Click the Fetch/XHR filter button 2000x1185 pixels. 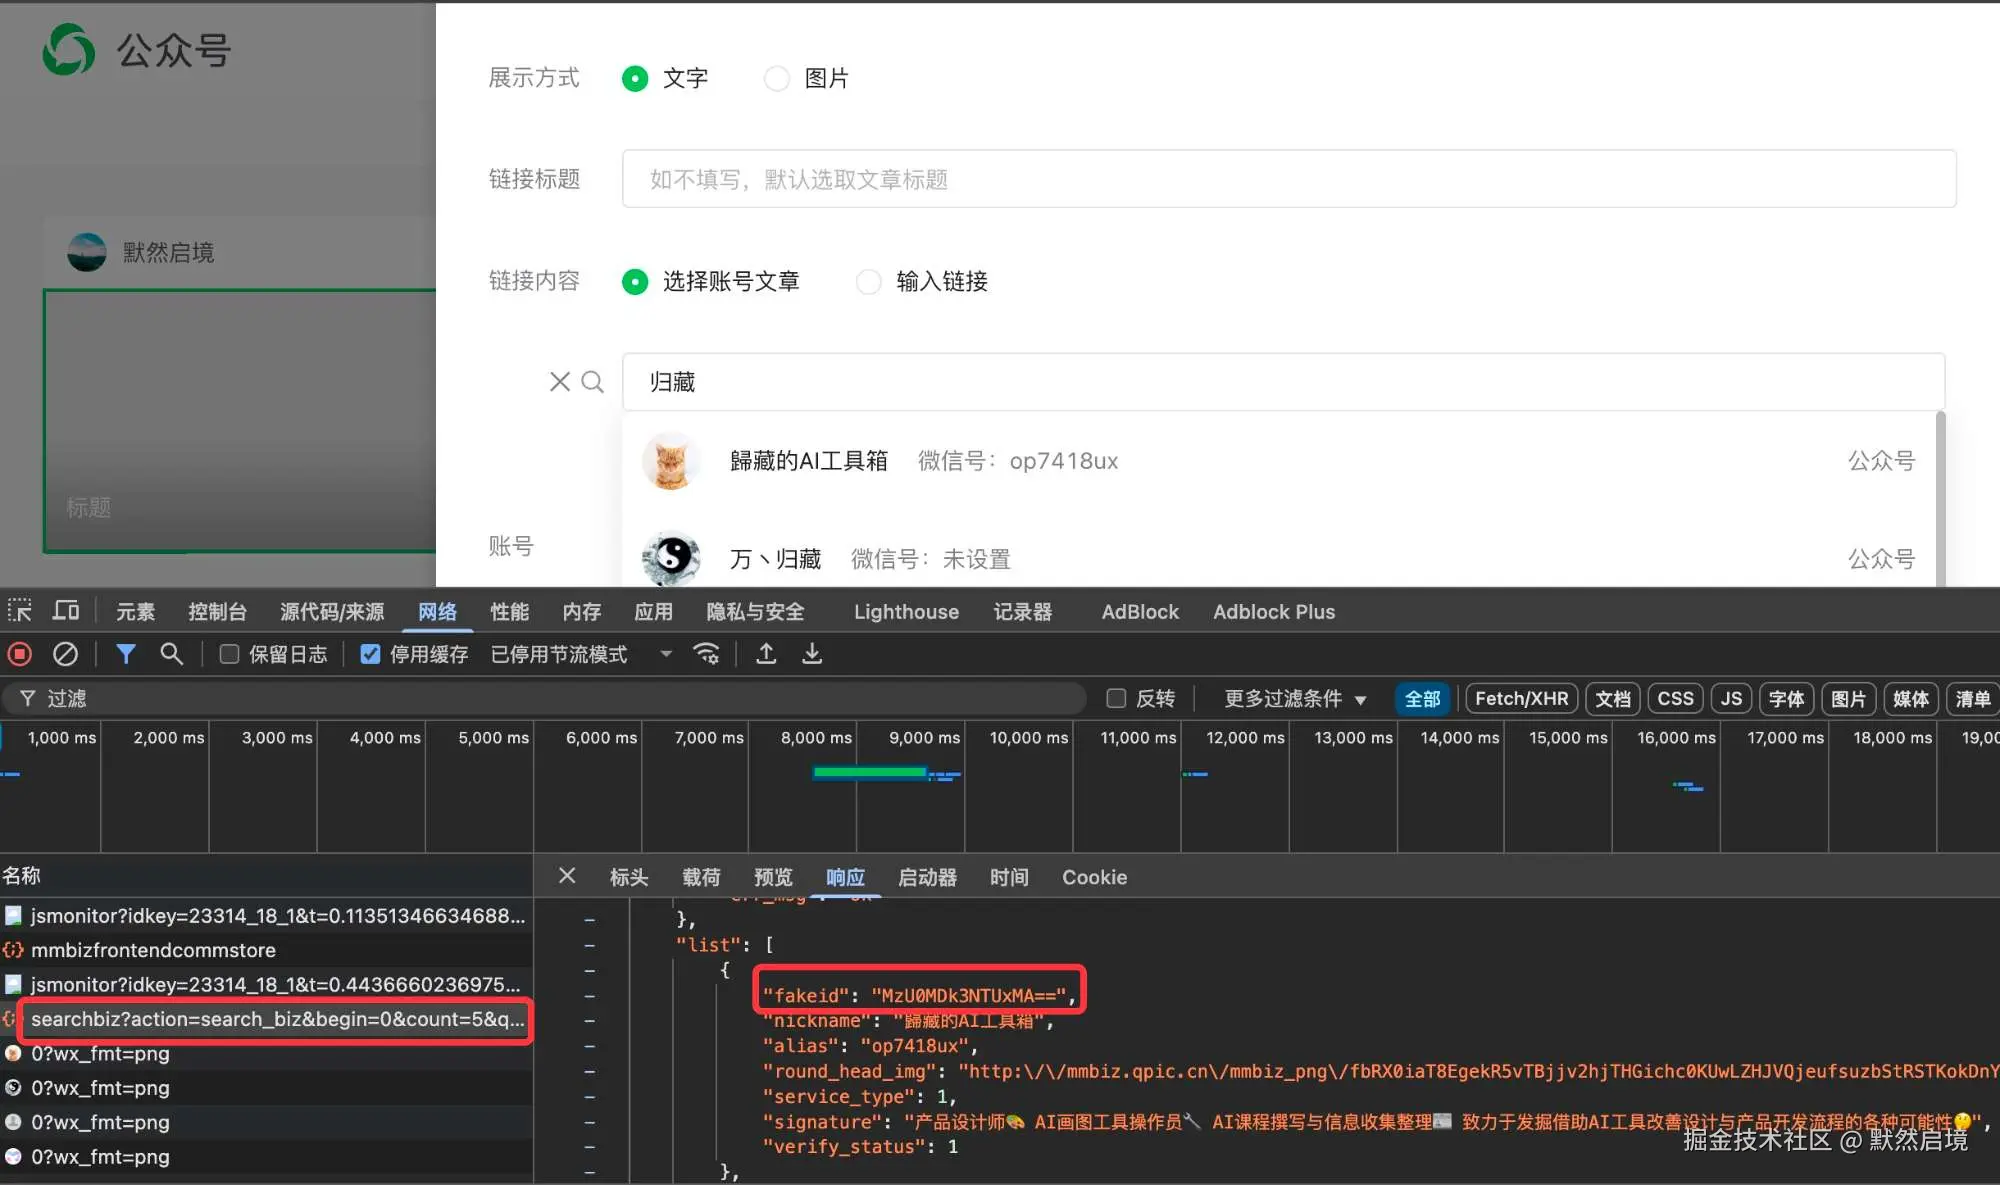point(1520,698)
